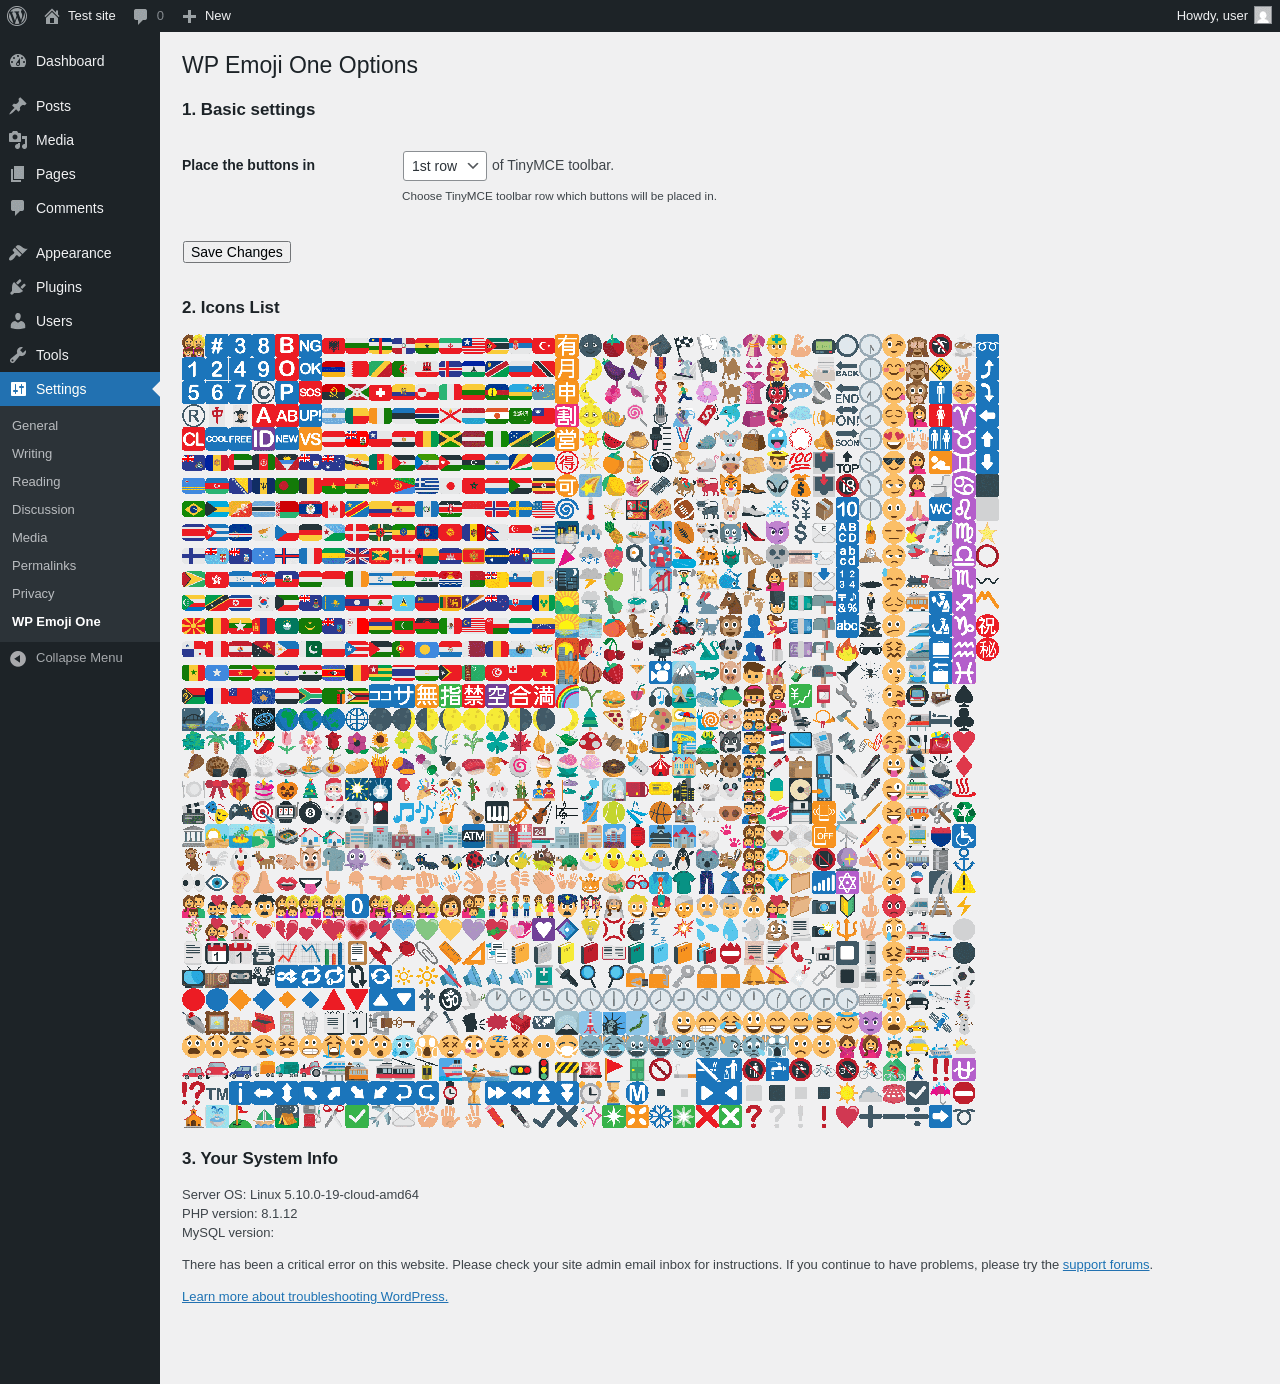Screen dimensions: 1280x1384
Task: Pick the Japan flag emoji
Action: (x=450, y=486)
